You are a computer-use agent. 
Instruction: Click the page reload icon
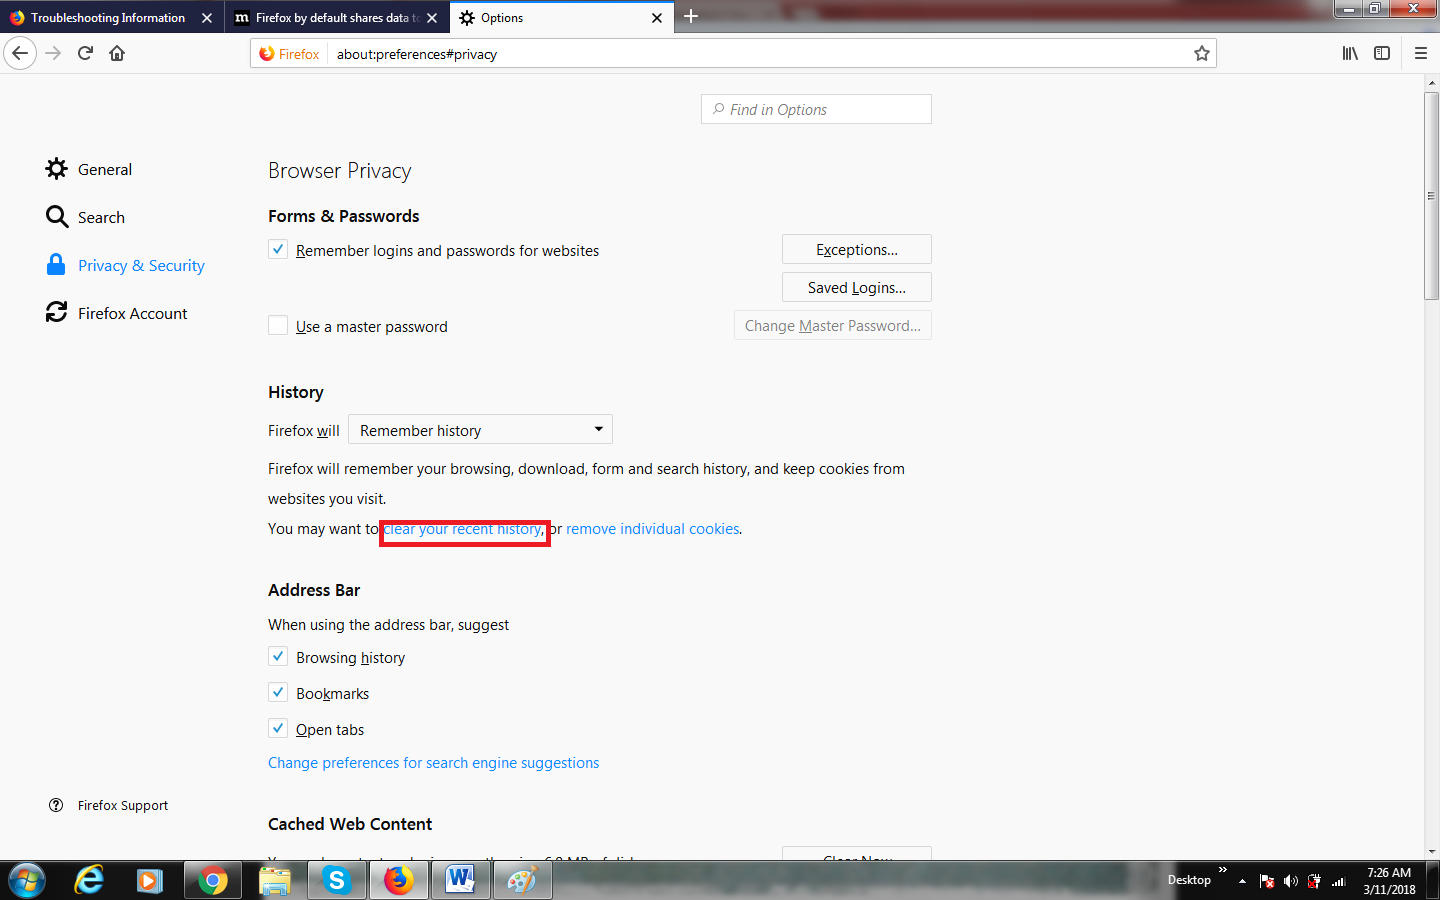pos(85,53)
